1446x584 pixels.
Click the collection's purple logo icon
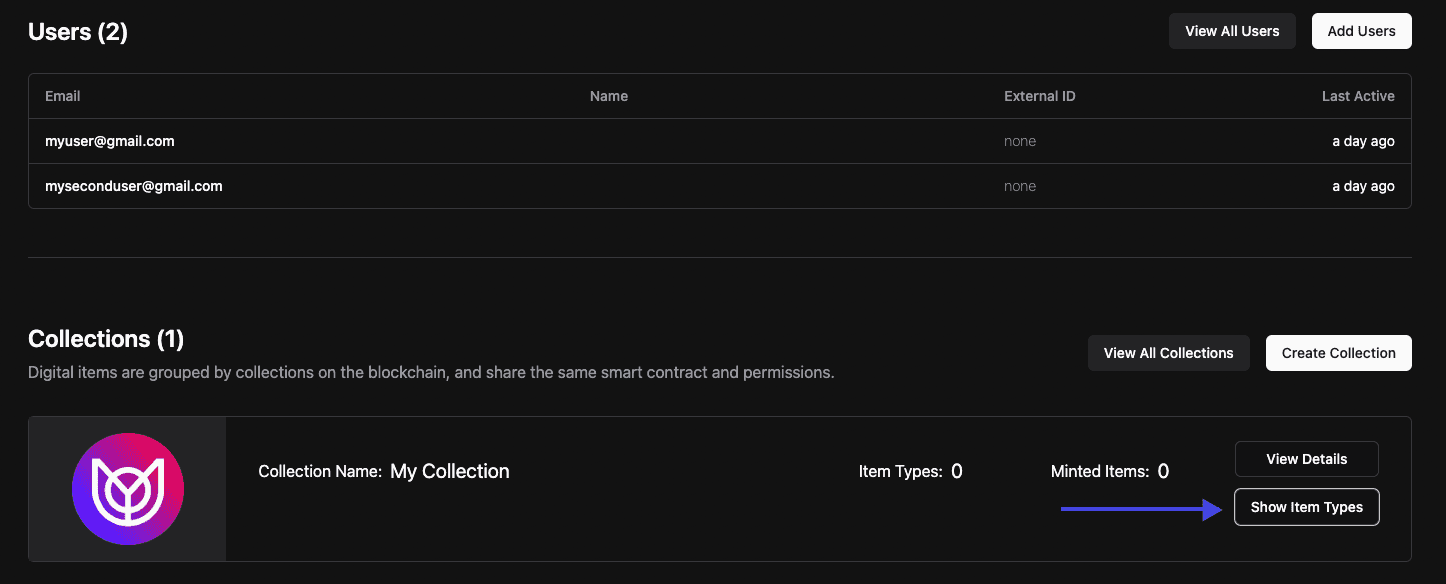coord(128,489)
